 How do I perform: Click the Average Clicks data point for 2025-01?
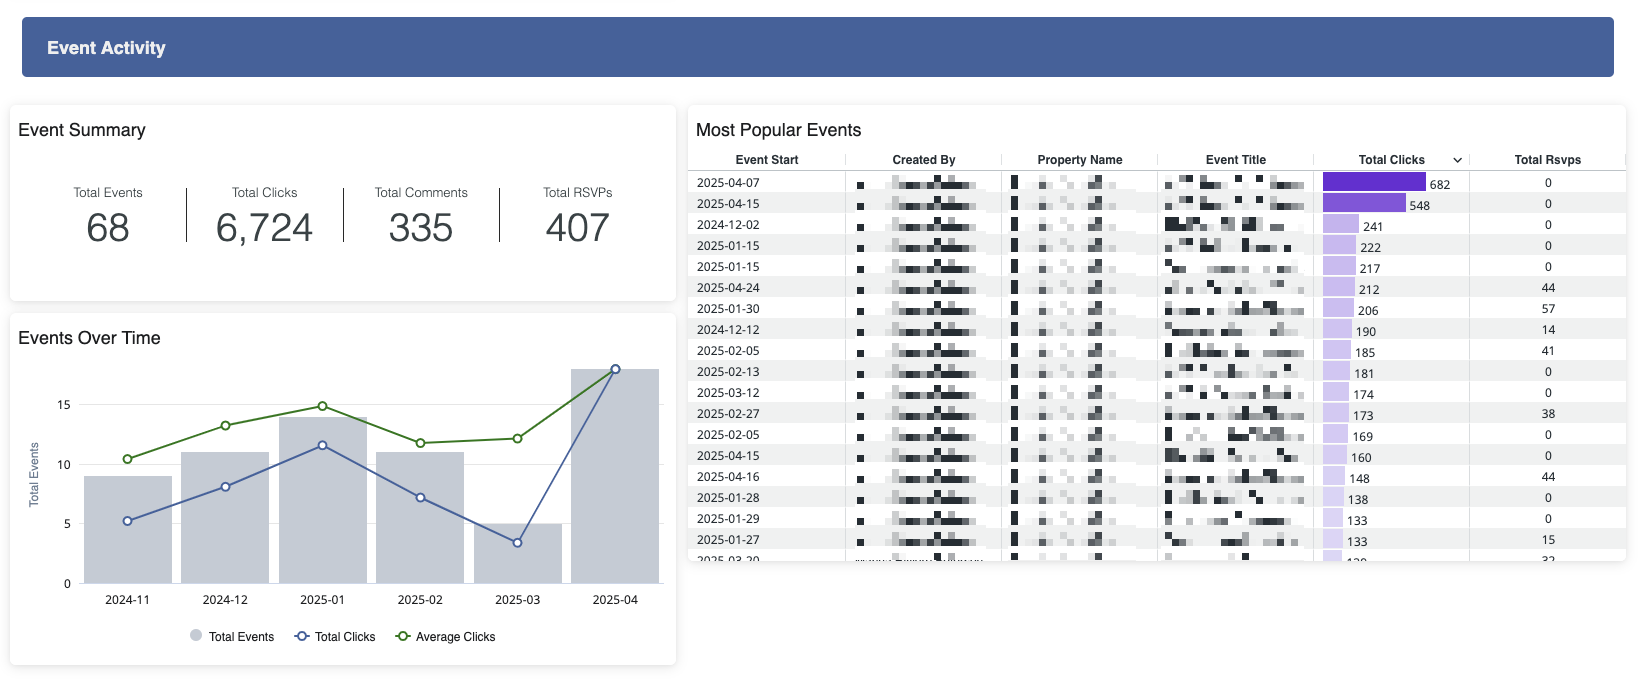(322, 406)
